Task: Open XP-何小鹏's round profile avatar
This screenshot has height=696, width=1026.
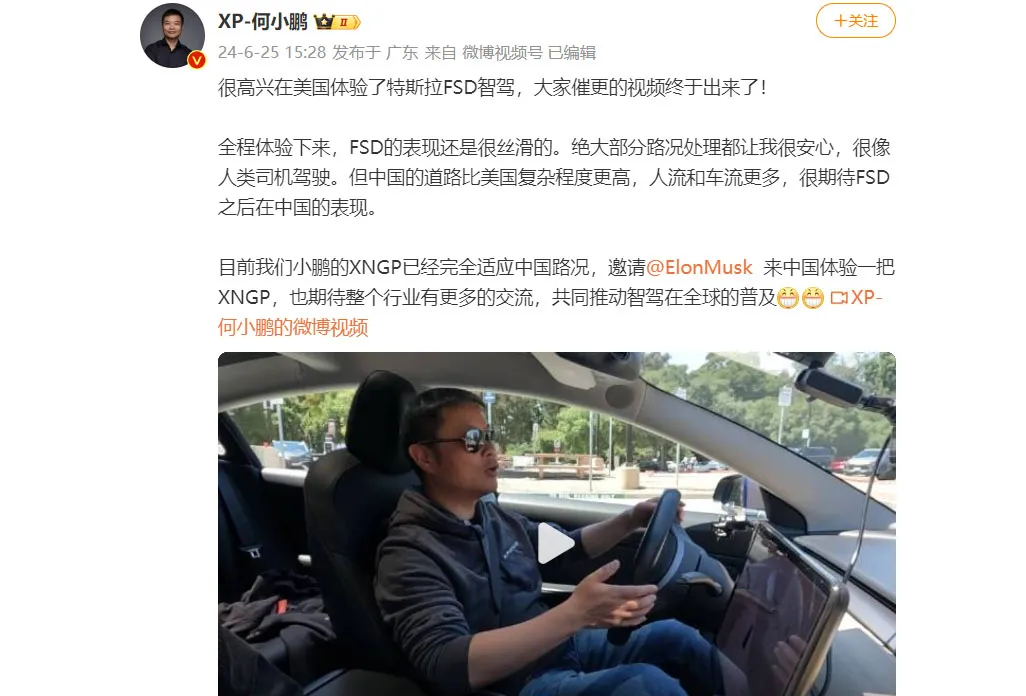Action: coord(173,35)
